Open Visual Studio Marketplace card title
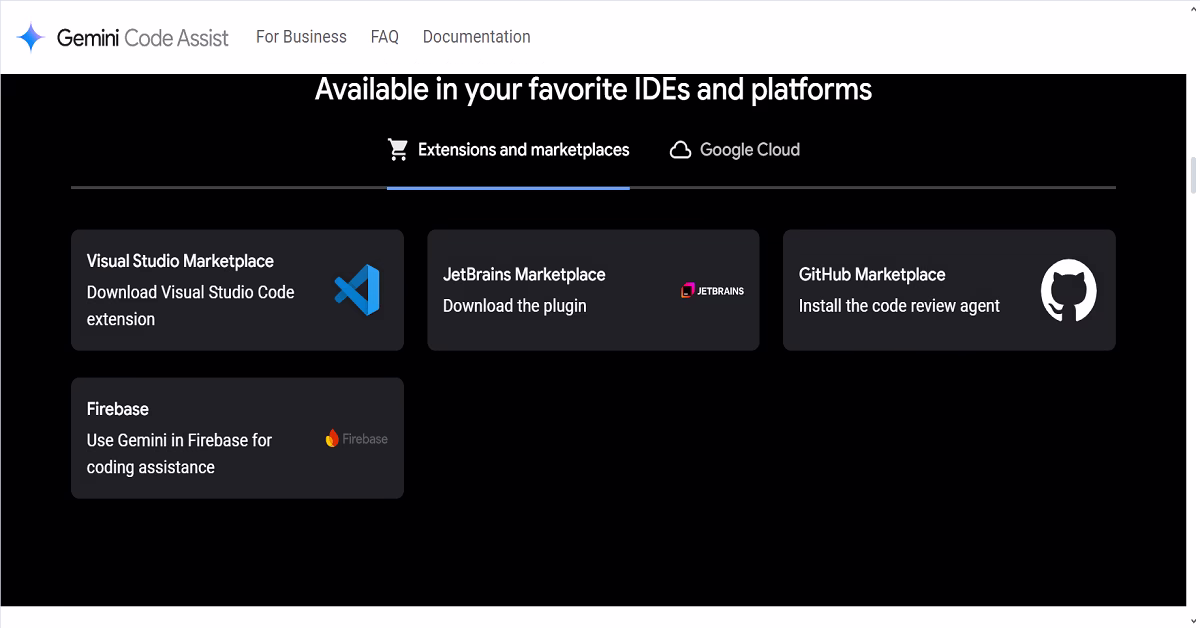Screen dimensions: 1200x628 click(180, 261)
